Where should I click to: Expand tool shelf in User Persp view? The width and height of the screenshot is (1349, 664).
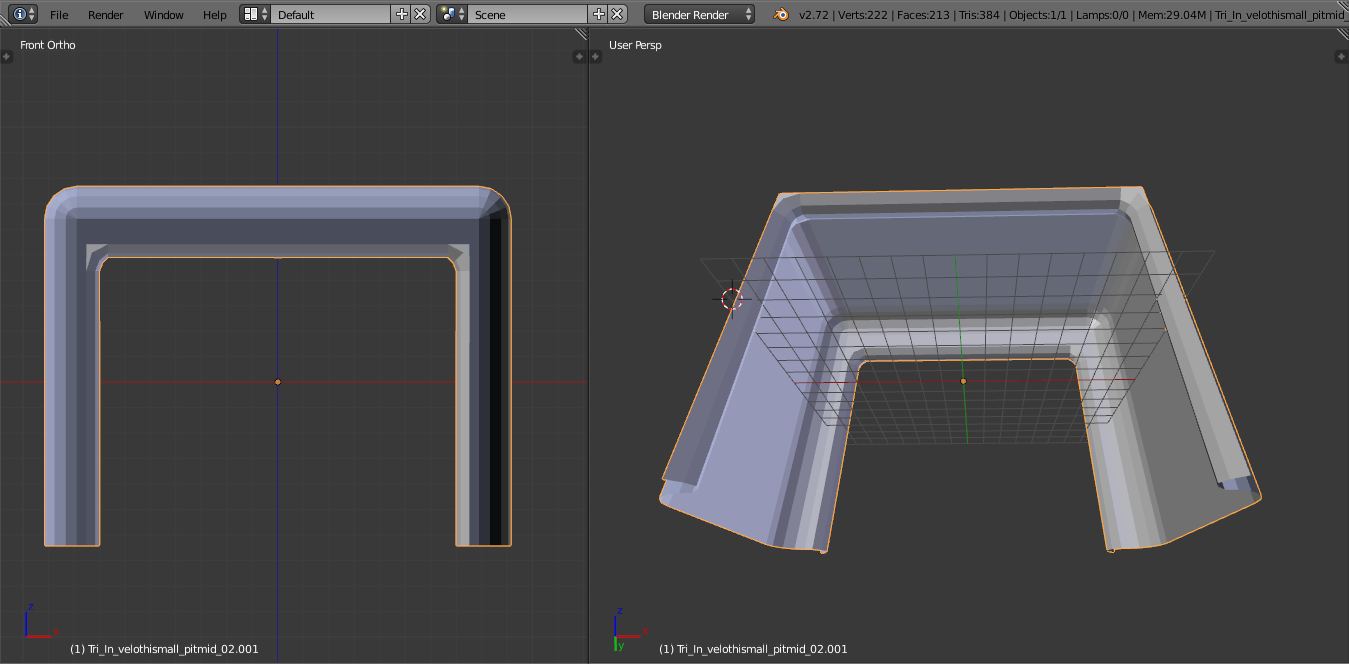pyautogui.click(x=596, y=56)
